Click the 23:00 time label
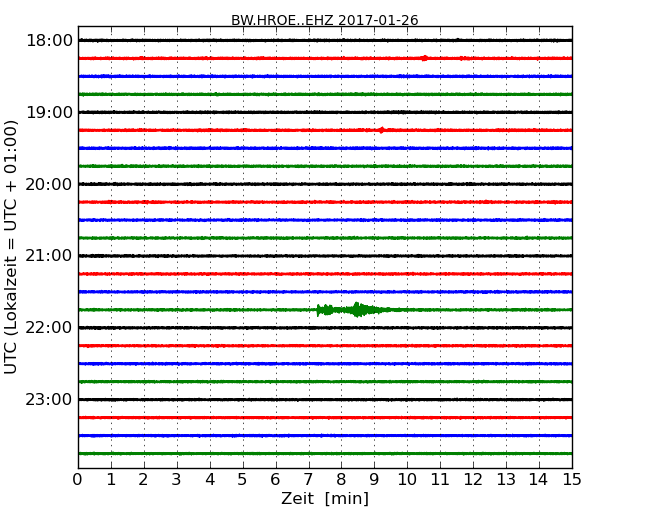 tap(49, 399)
